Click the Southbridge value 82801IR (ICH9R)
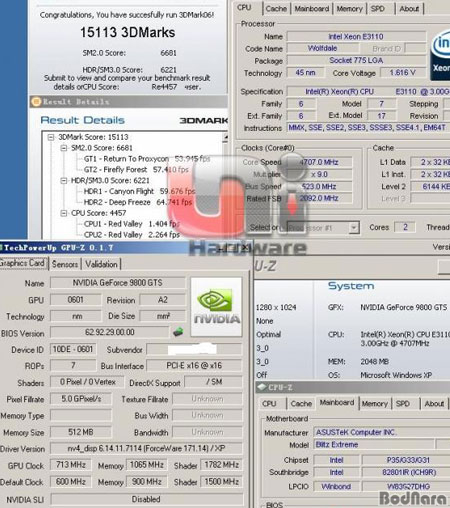 406,472
